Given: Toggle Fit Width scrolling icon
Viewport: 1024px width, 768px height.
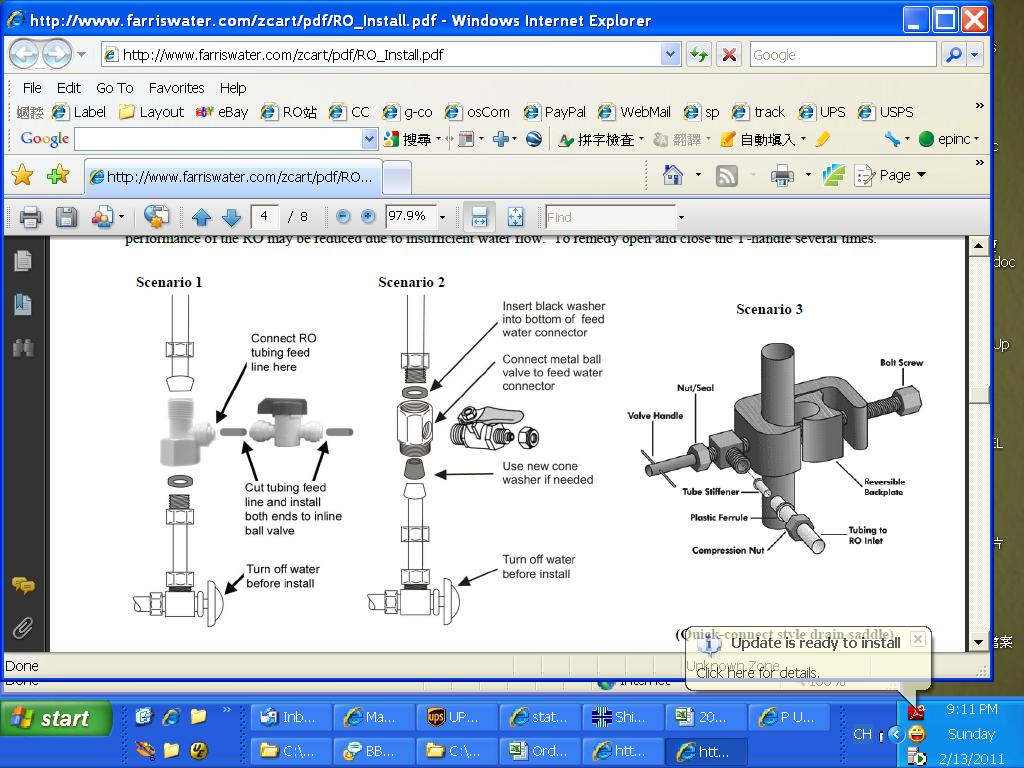Looking at the screenshot, I should point(479,217).
